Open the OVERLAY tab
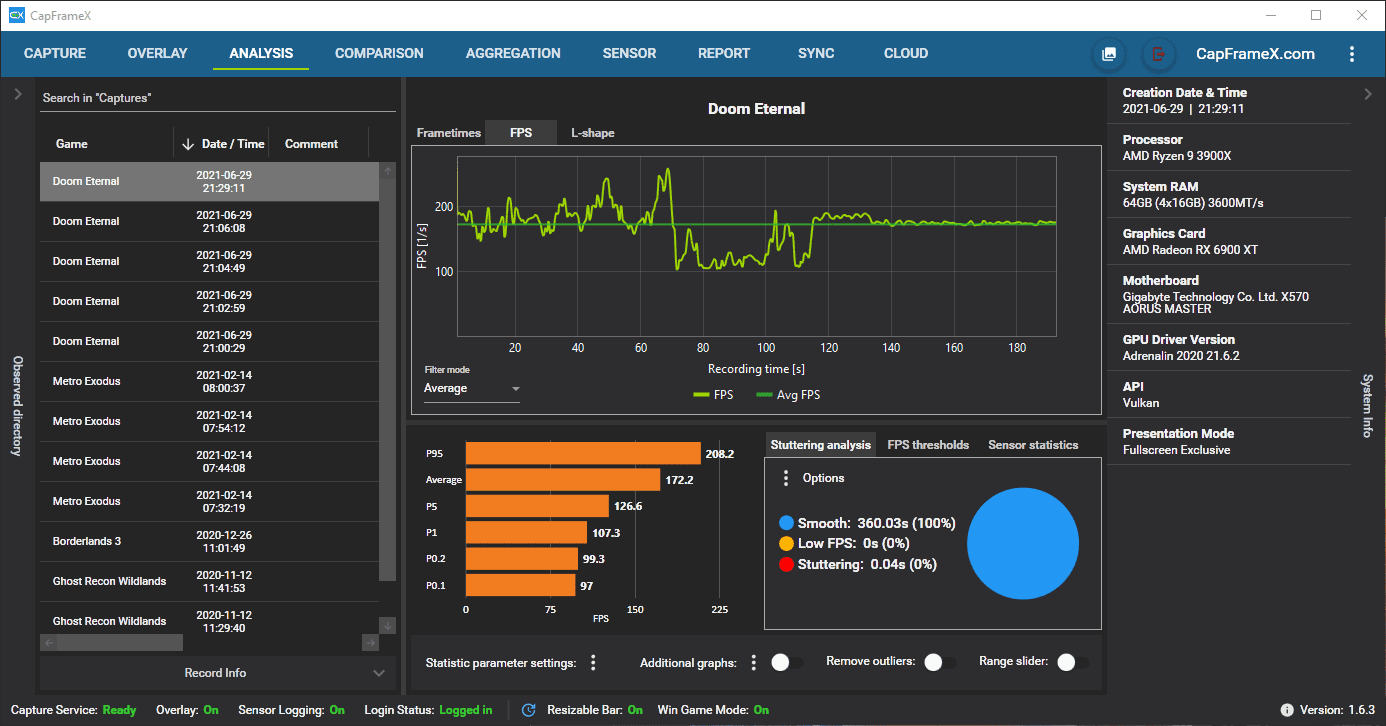This screenshot has width=1386, height=726. [158, 54]
